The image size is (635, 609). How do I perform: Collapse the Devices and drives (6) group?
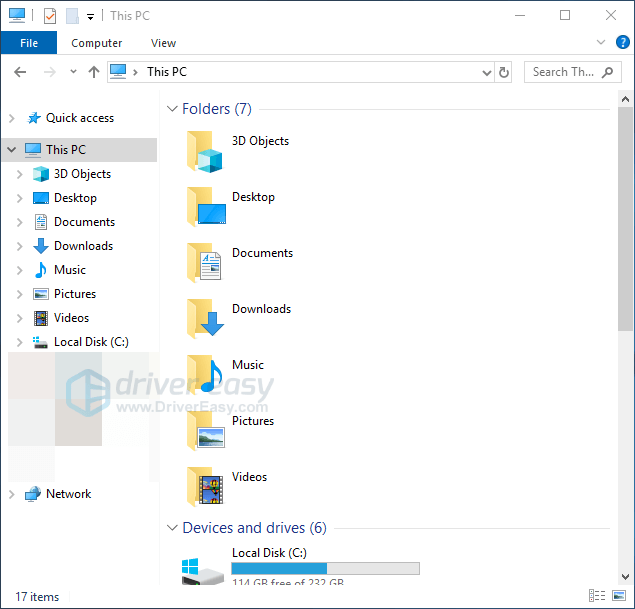172,528
